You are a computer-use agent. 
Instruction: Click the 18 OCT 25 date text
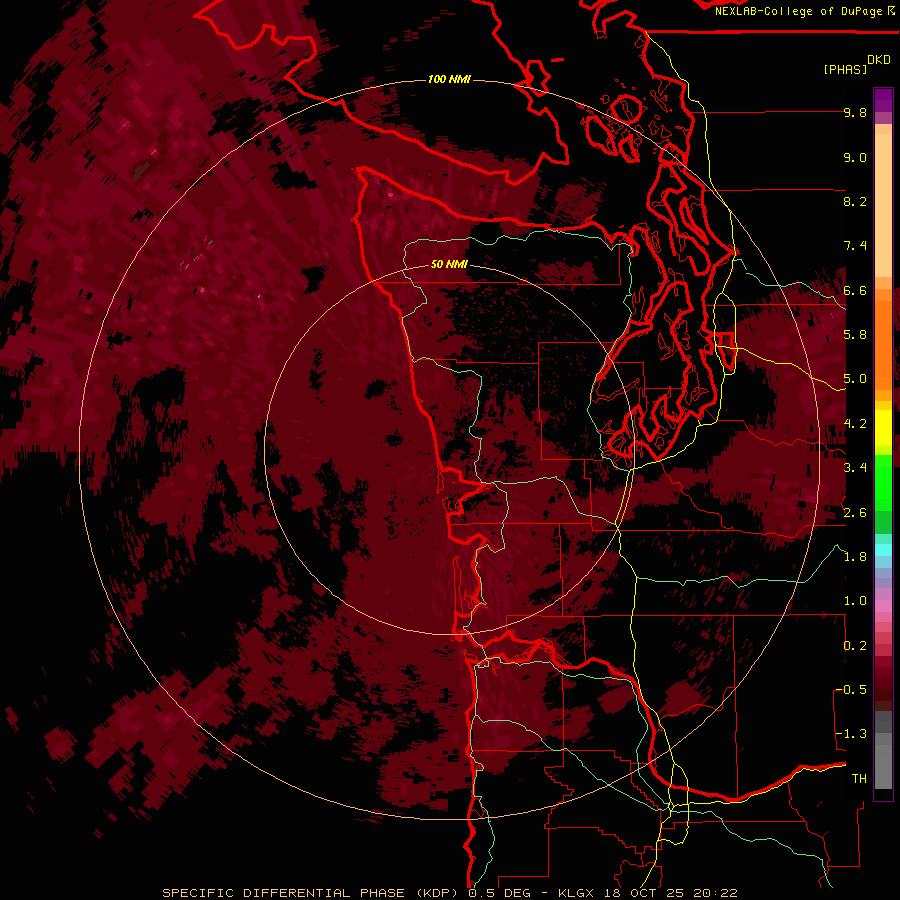coord(645,893)
